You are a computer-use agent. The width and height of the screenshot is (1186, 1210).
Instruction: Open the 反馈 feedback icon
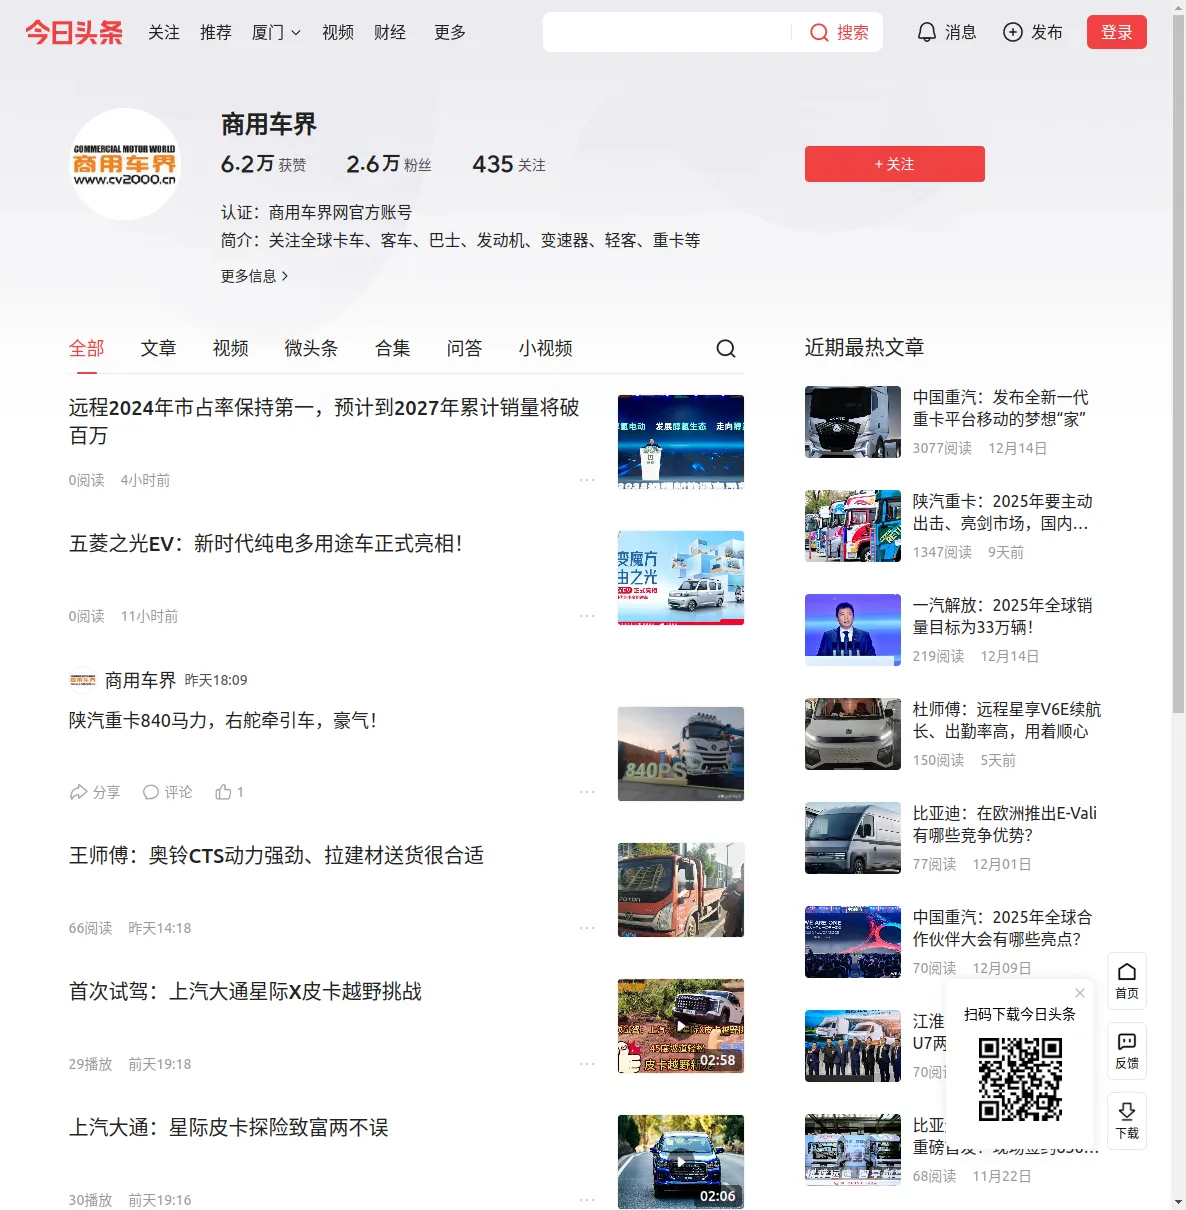[1127, 1050]
